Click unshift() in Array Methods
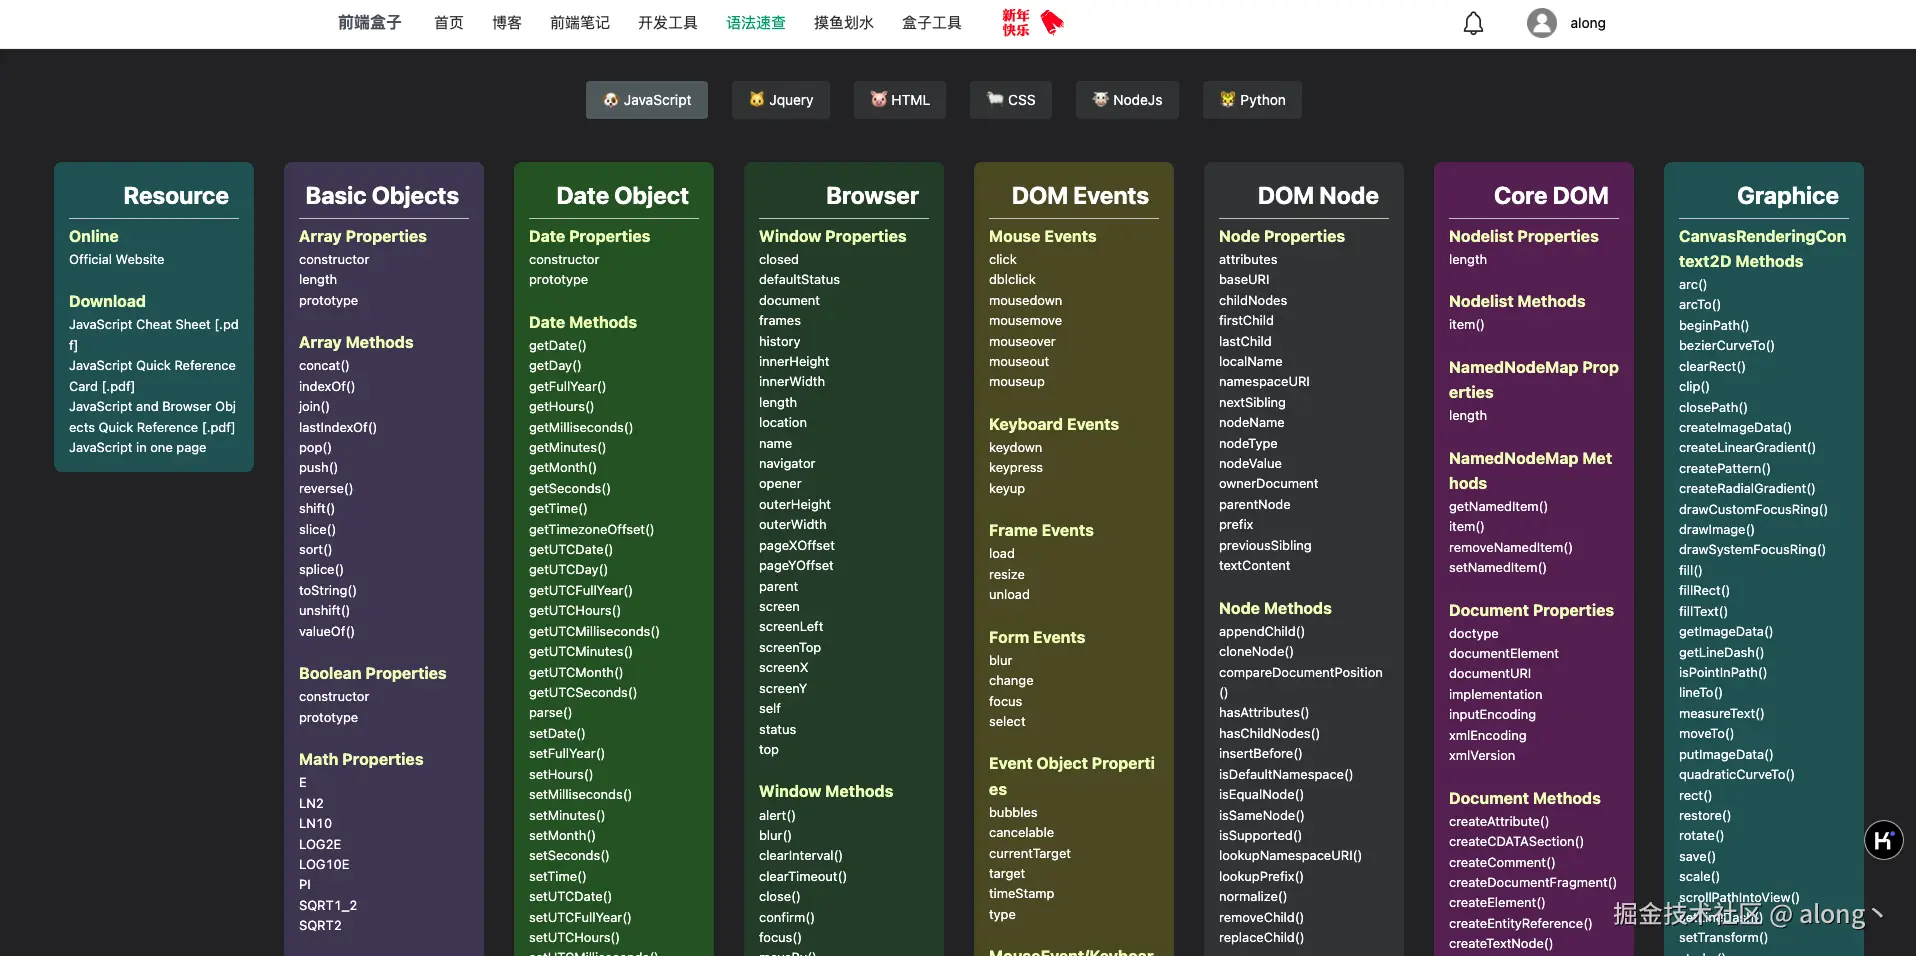The height and width of the screenshot is (956, 1916). pyautogui.click(x=324, y=611)
